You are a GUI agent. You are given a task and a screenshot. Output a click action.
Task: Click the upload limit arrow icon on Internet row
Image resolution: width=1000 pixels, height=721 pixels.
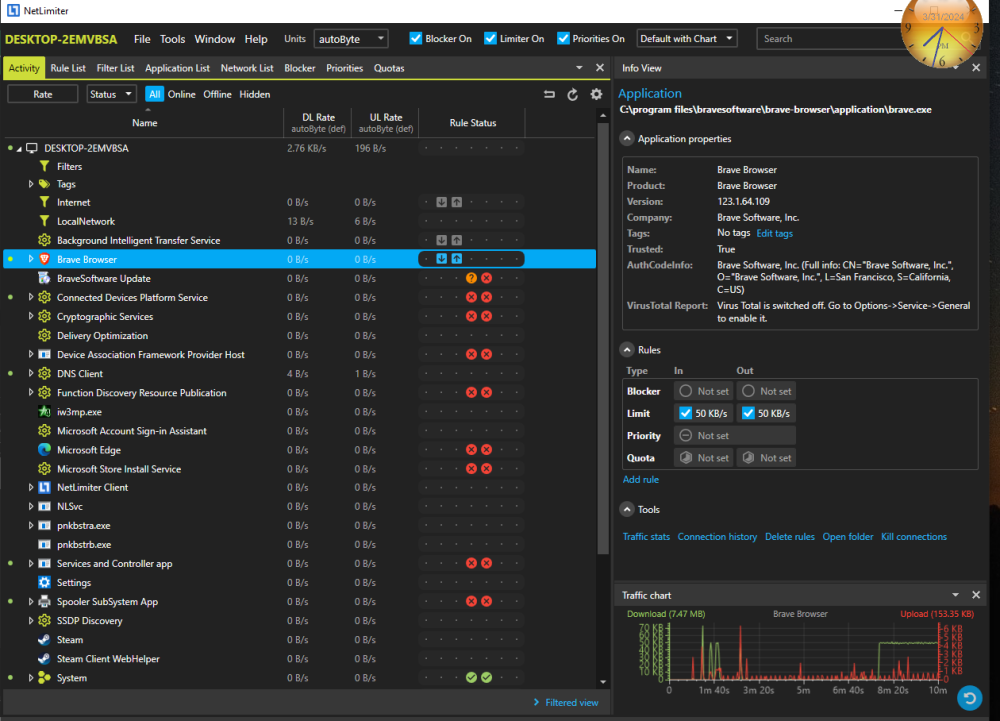(456, 202)
